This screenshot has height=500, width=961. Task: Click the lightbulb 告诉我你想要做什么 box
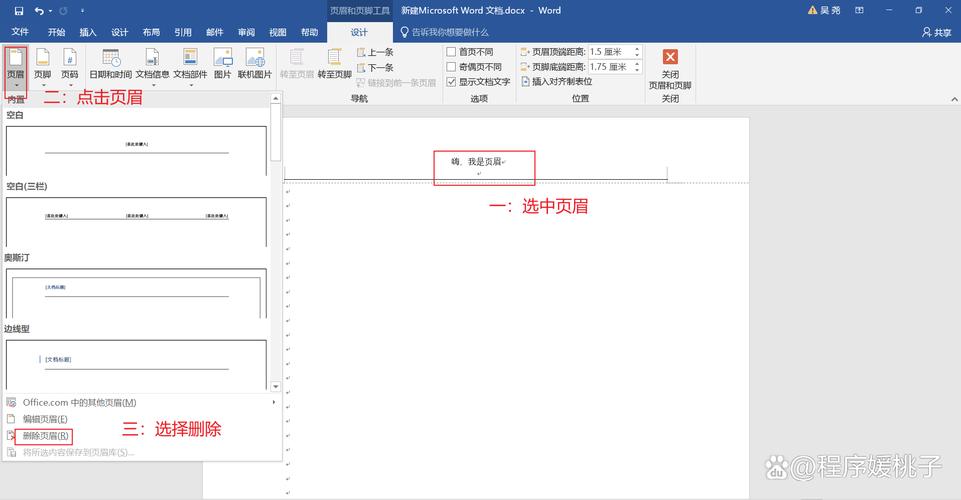coord(444,32)
